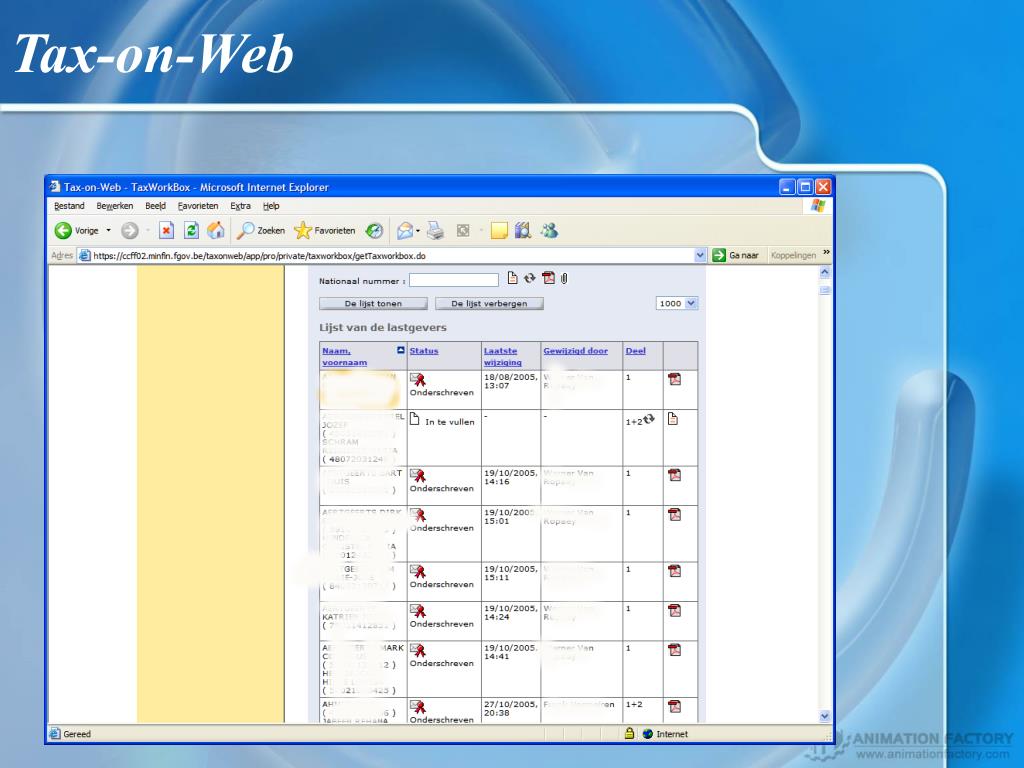Sort by Deel column header
The width and height of the screenshot is (1024, 768).
pyautogui.click(x=635, y=351)
